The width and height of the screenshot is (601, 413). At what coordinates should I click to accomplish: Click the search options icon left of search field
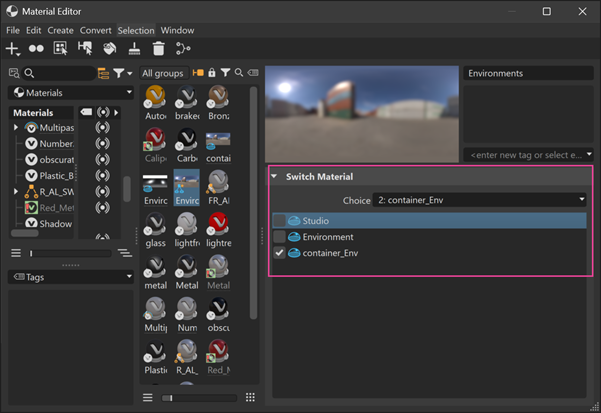(14, 73)
